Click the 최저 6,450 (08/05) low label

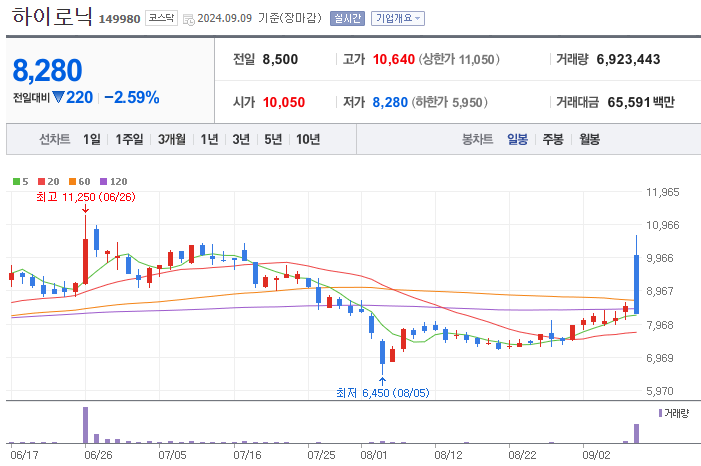point(382,393)
